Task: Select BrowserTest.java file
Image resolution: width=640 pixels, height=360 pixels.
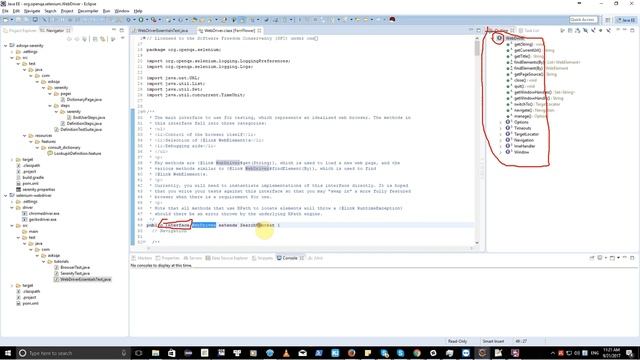Action: [x=72, y=267]
